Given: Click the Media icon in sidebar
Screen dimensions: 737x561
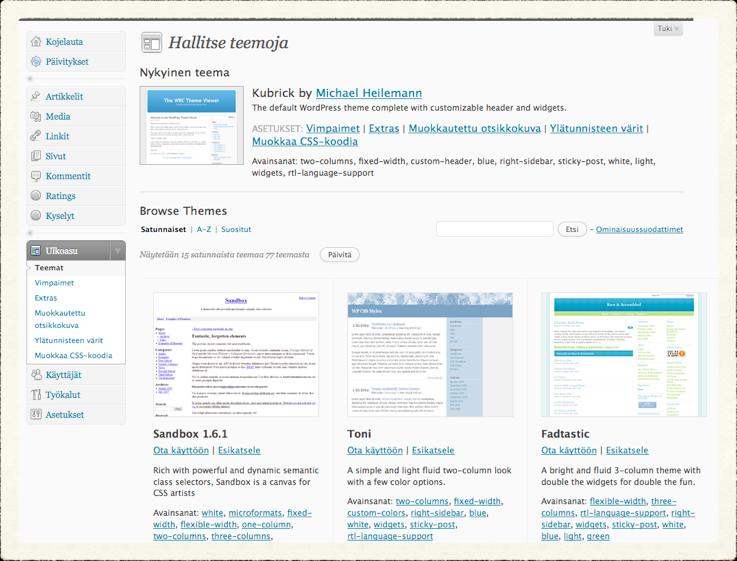Looking at the screenshot, I should (x=36, y=116).
